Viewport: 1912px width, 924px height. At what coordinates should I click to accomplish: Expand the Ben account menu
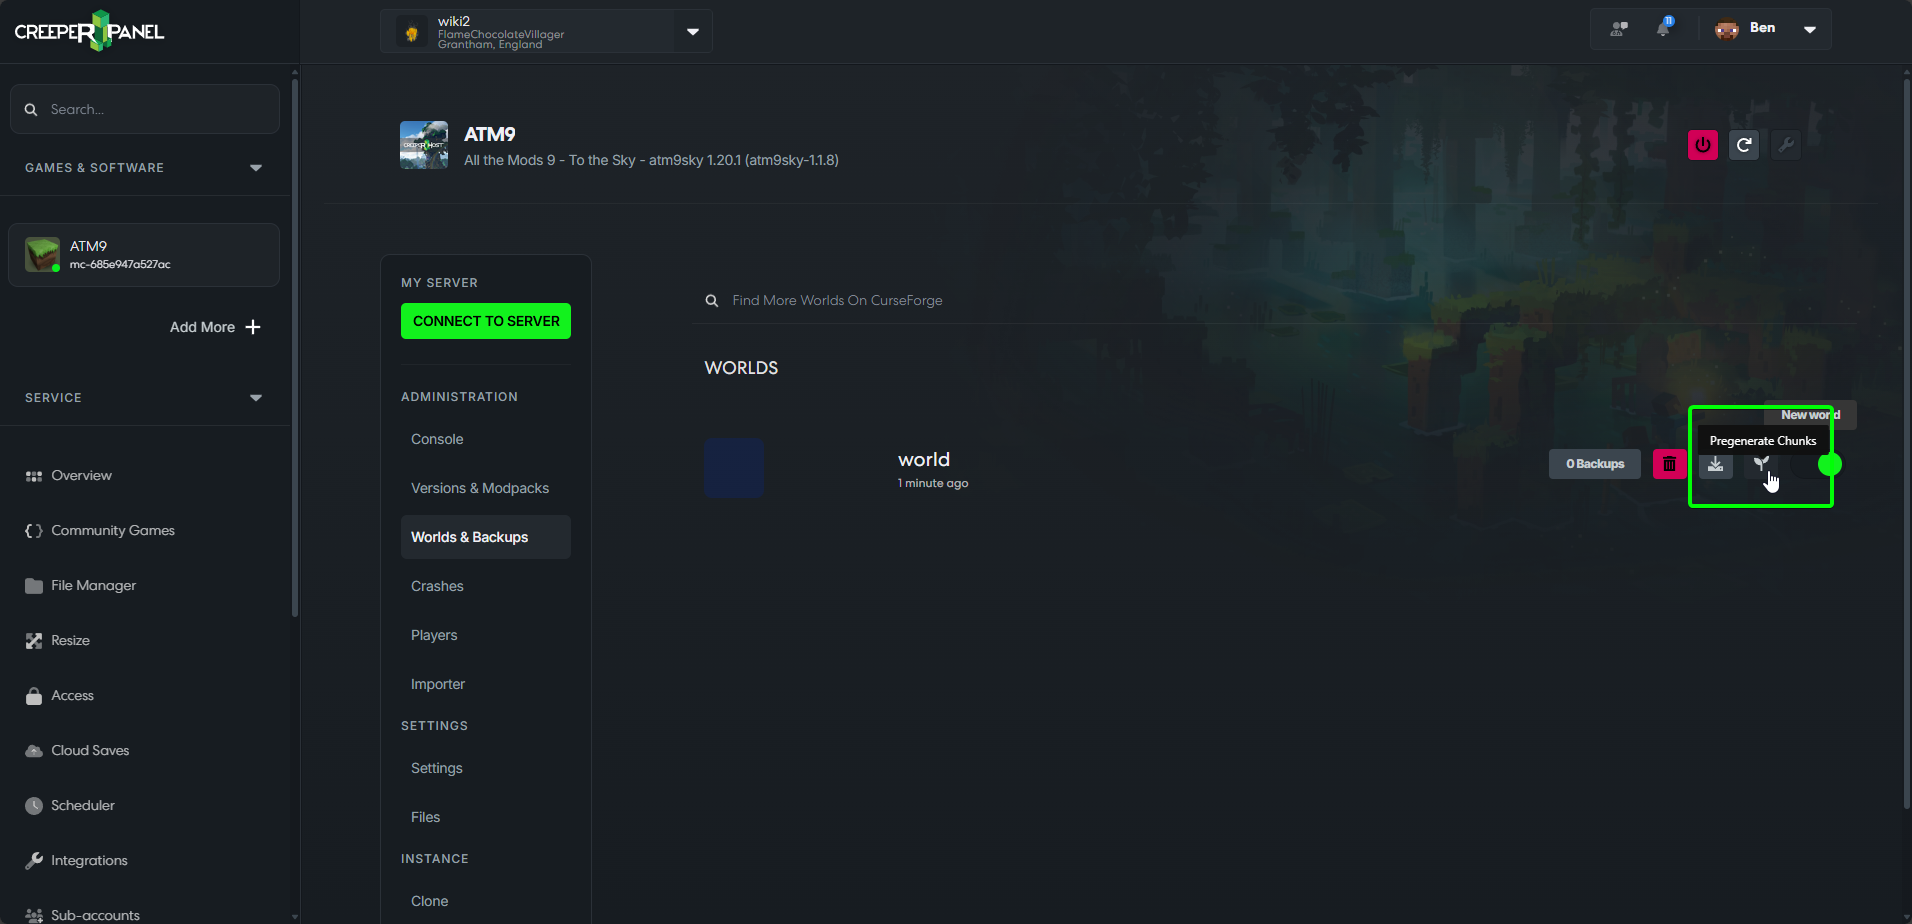point(1809,28)
